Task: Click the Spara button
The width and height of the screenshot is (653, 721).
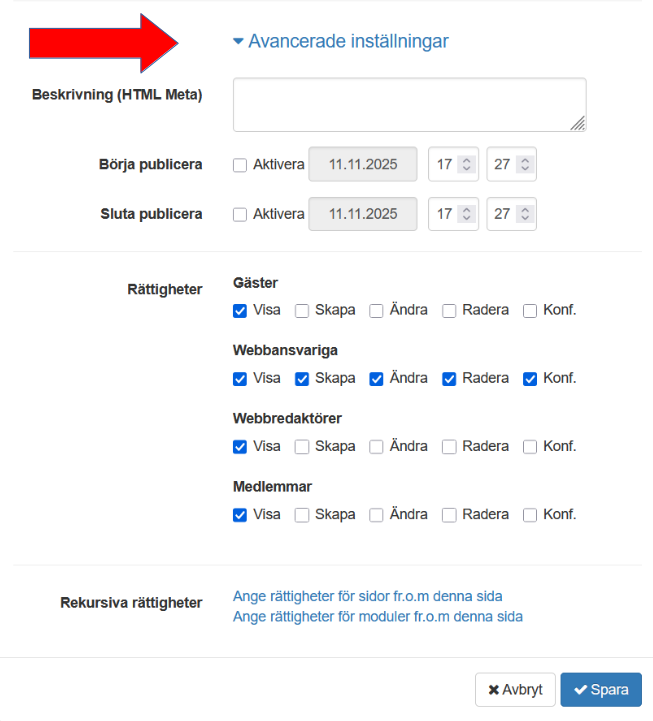Action: click(x=601, y=689)
